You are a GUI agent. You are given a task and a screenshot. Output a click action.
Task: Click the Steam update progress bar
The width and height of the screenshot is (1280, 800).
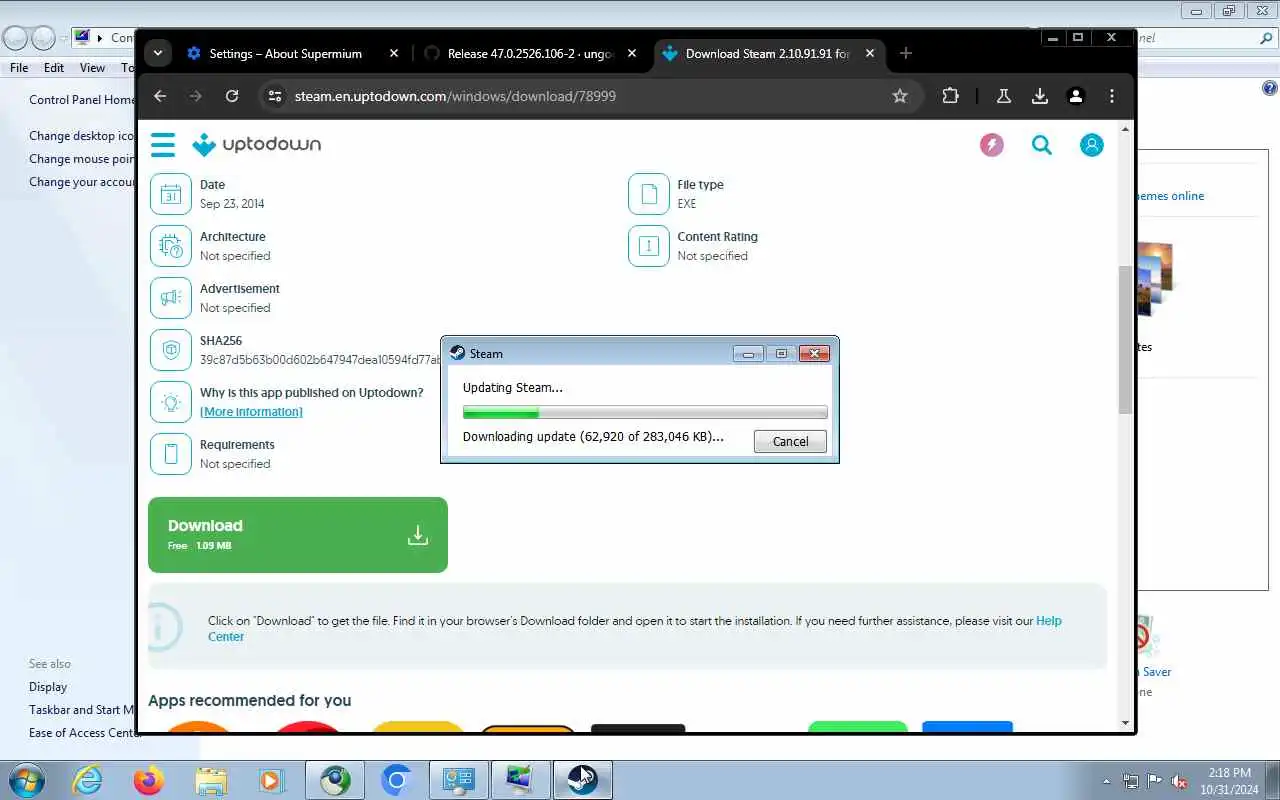click(x=645, y=412)
